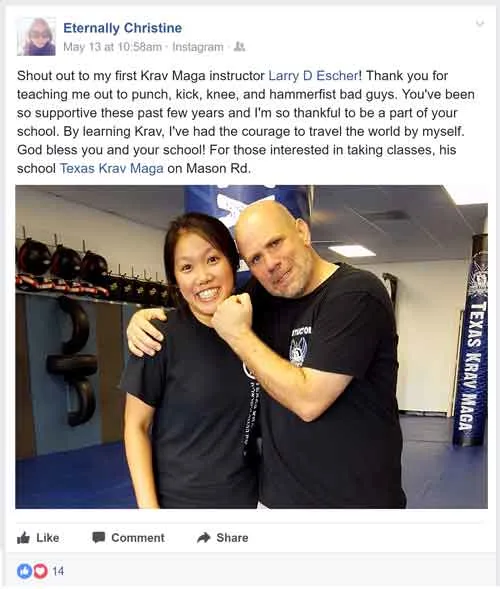
Task: Open Eternally Christine profile name link
Action: pos(122,28)
